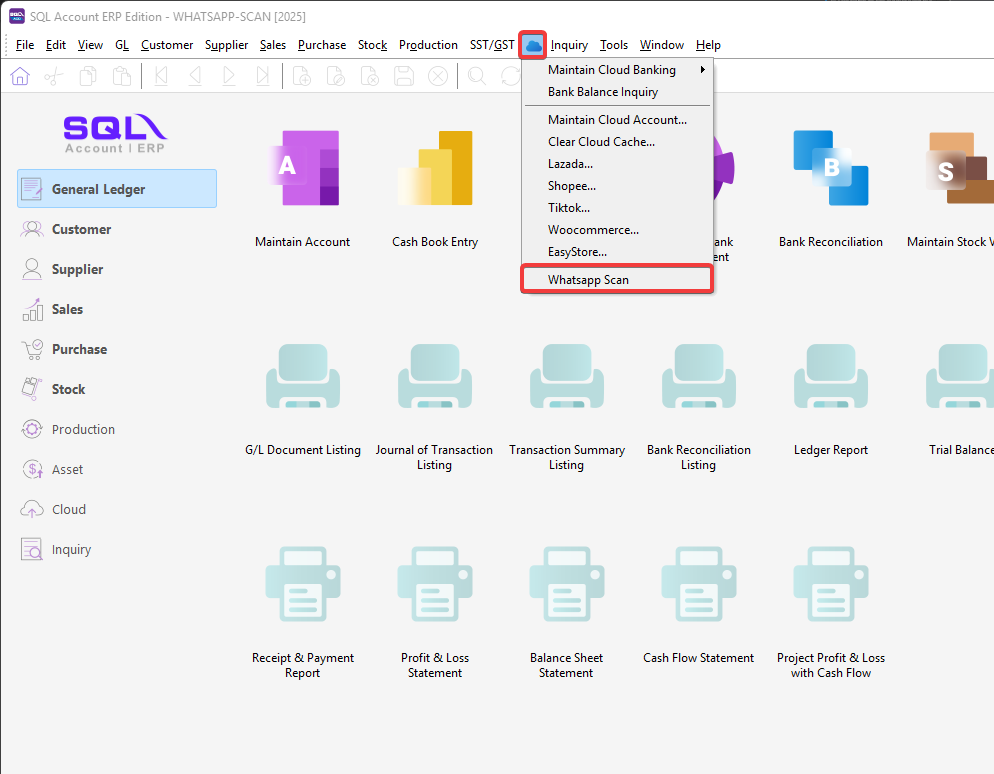
Task: Click the cloud icon in the menu bar
Action: pos(533,45)
